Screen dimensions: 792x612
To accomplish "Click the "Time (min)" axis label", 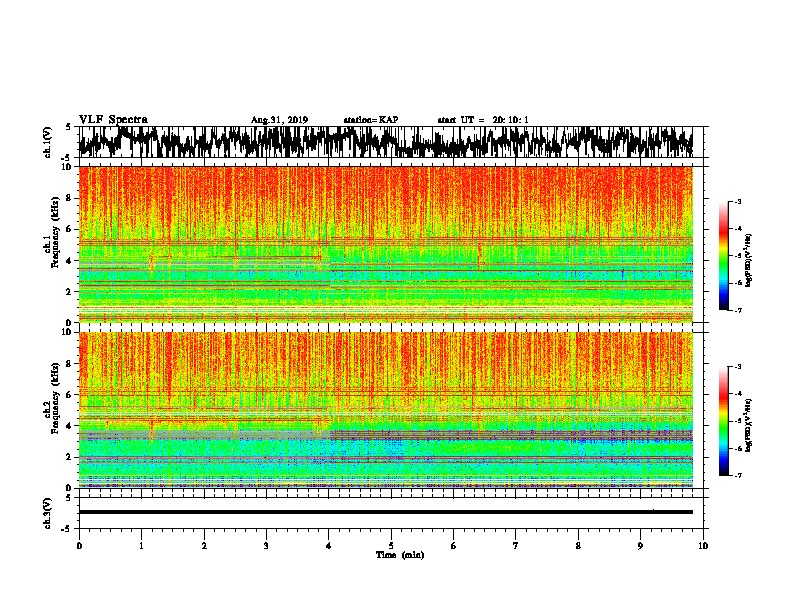I will click(x=400, y=555).
